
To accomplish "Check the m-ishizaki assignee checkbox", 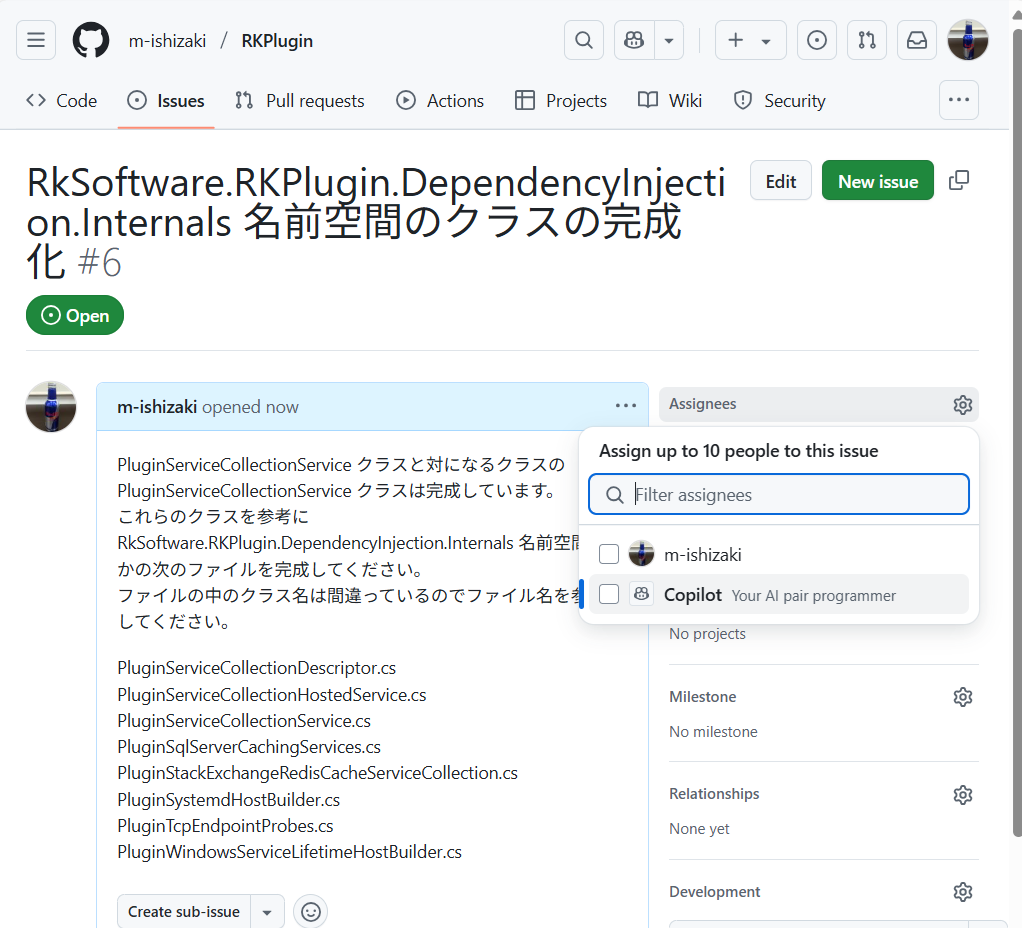I will [609, 555].
